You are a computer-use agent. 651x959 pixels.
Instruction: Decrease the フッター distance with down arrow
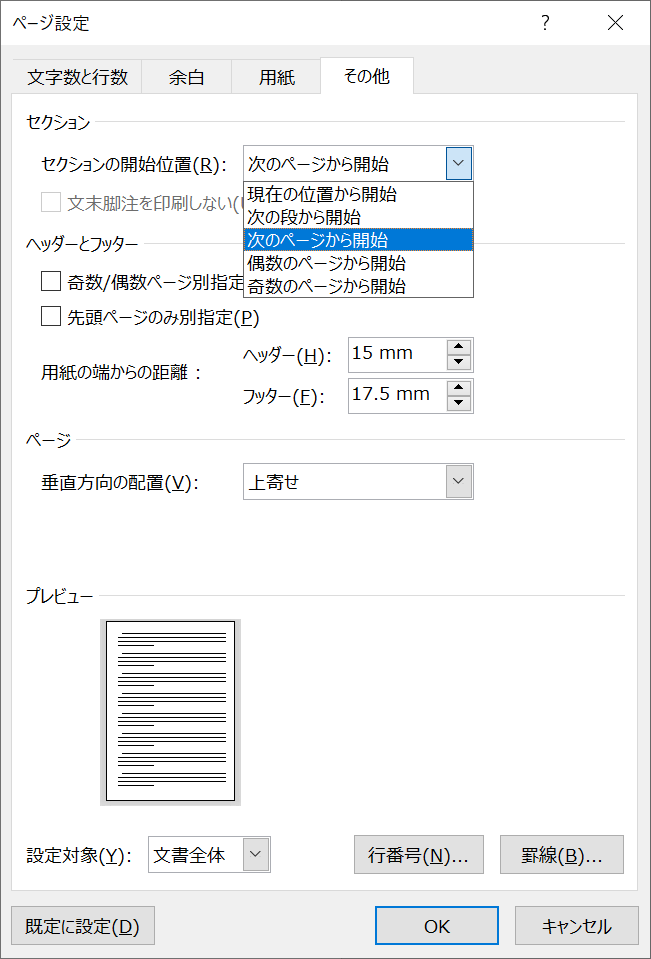click(459, 404)
